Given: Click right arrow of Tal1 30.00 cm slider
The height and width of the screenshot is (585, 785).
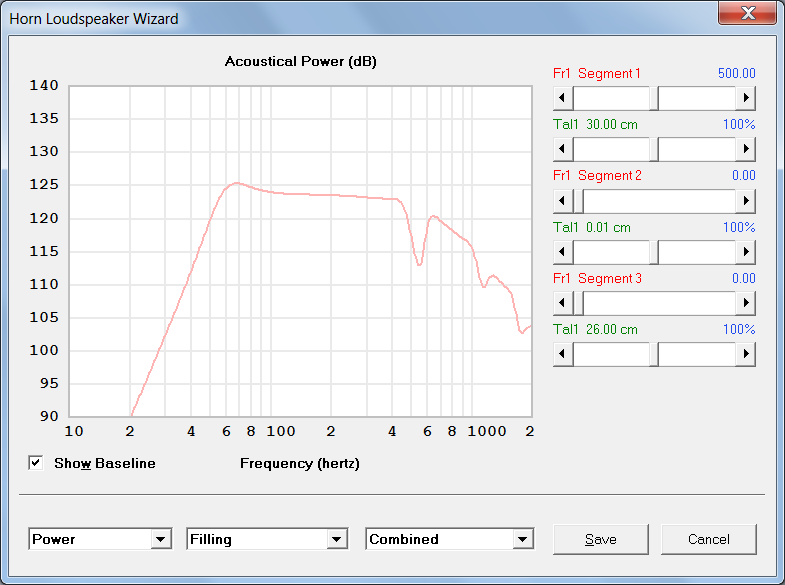Looking at the screenshot, I should (x=745, y=149).
